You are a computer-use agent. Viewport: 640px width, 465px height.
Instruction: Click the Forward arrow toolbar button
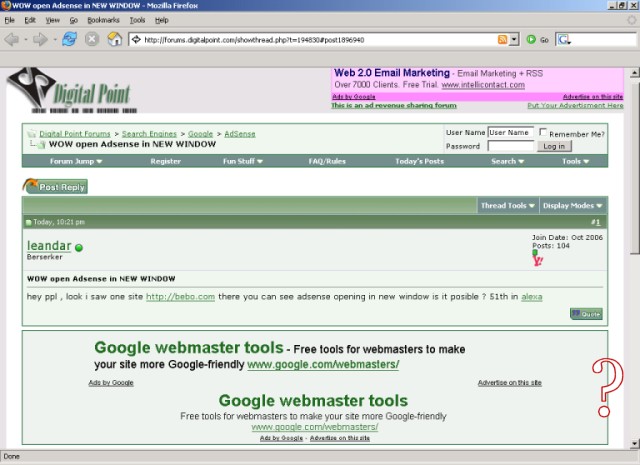40,40
